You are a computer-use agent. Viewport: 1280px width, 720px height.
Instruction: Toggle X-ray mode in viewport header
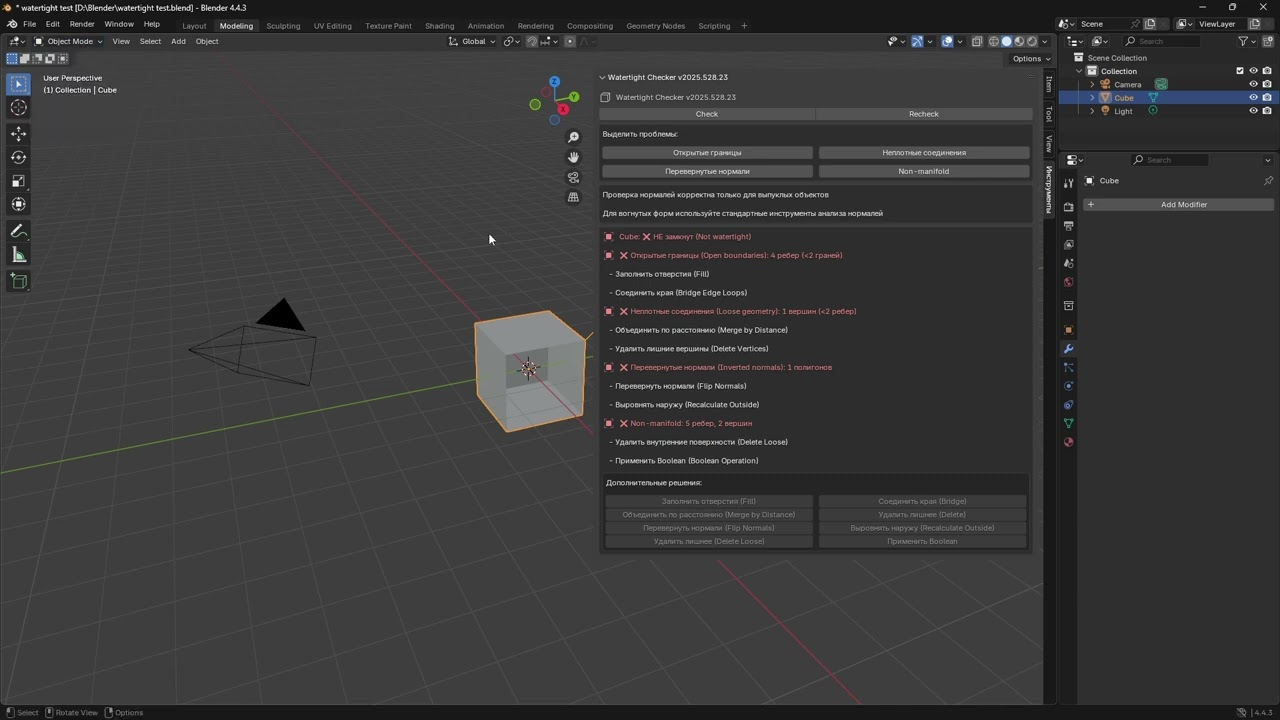(x=977, y=41)
